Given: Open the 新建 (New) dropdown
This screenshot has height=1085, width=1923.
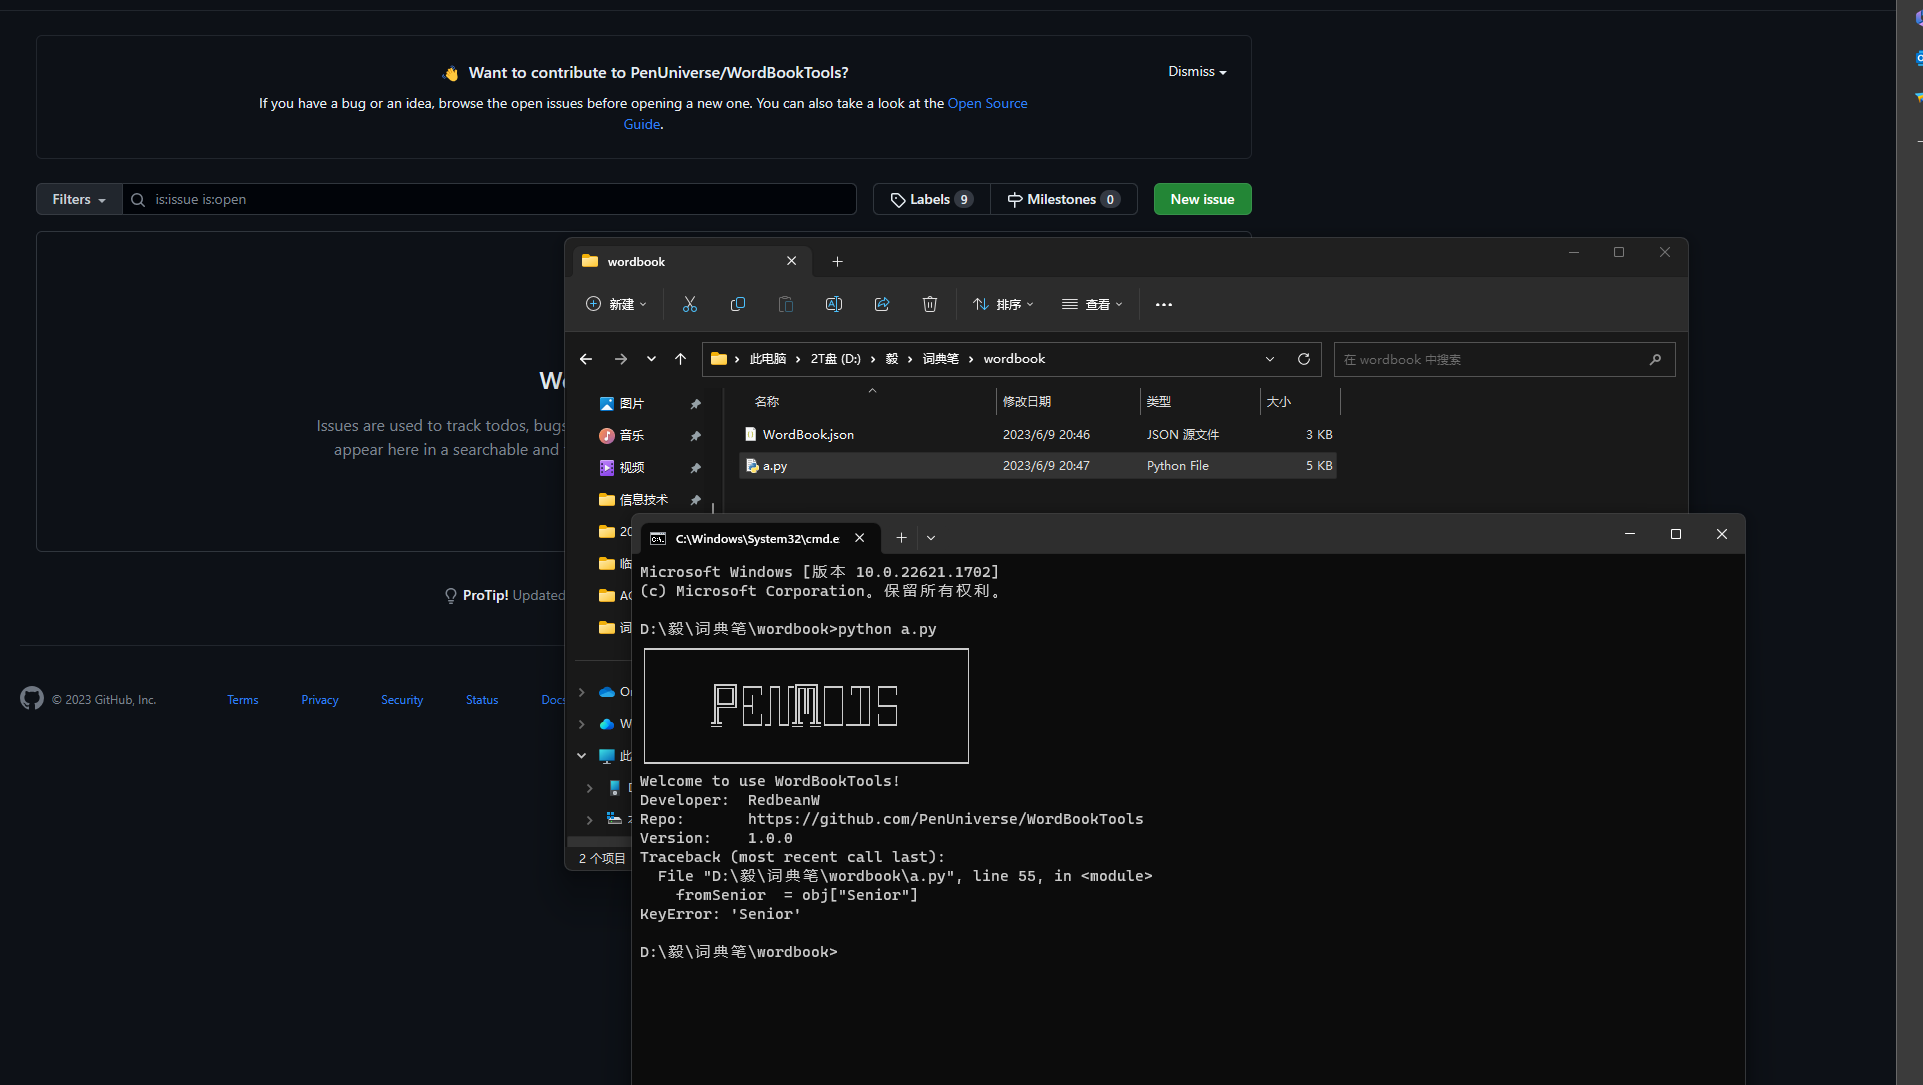Looking at the screenshot, I should coord(616,304).
